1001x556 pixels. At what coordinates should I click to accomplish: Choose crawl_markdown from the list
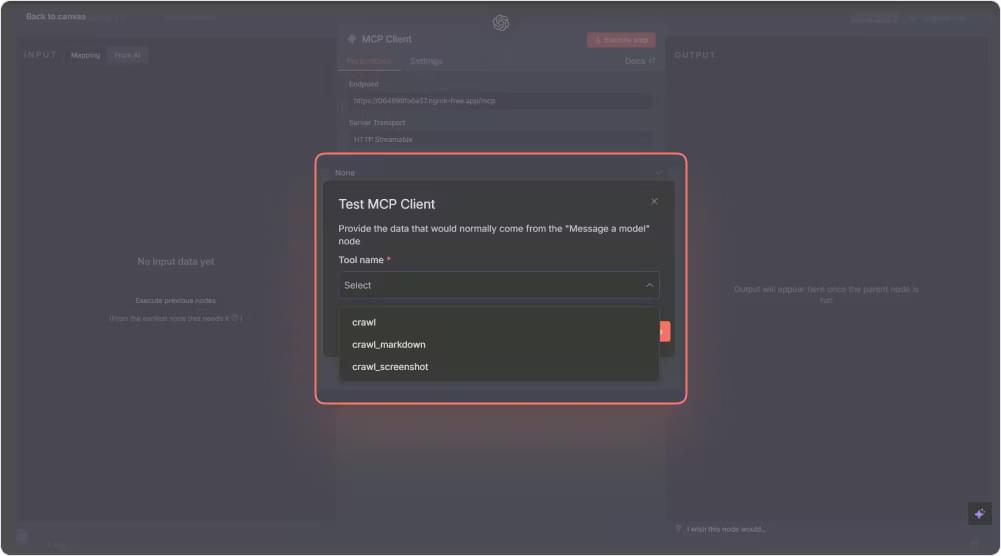coord(389,345)
